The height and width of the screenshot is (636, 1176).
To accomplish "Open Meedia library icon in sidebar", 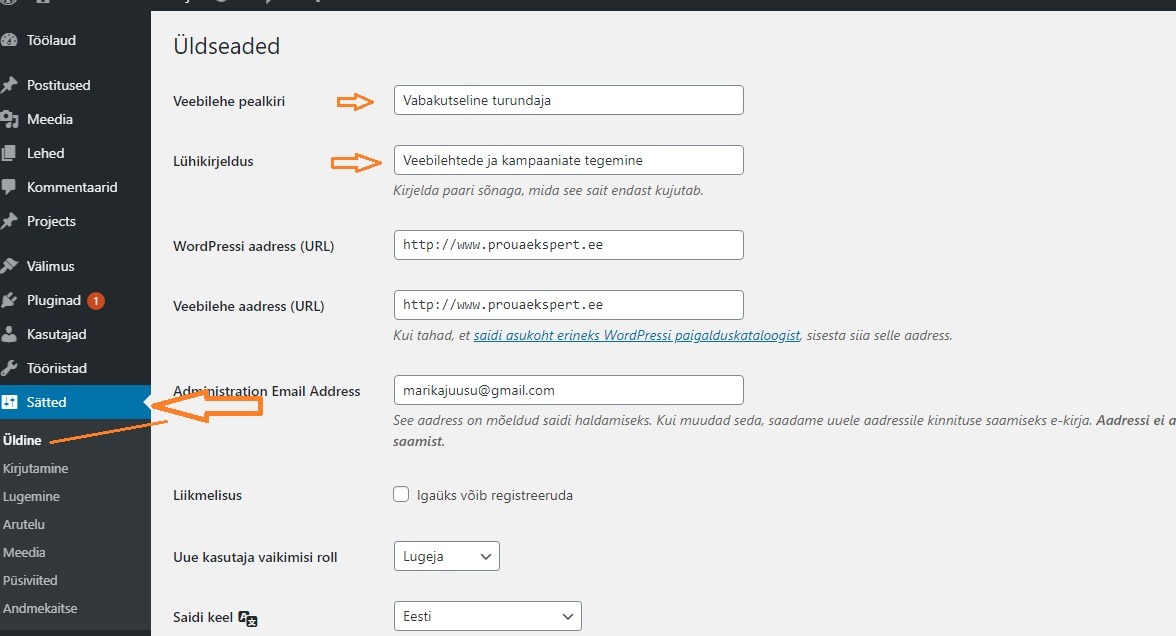I will click(9, 119).
